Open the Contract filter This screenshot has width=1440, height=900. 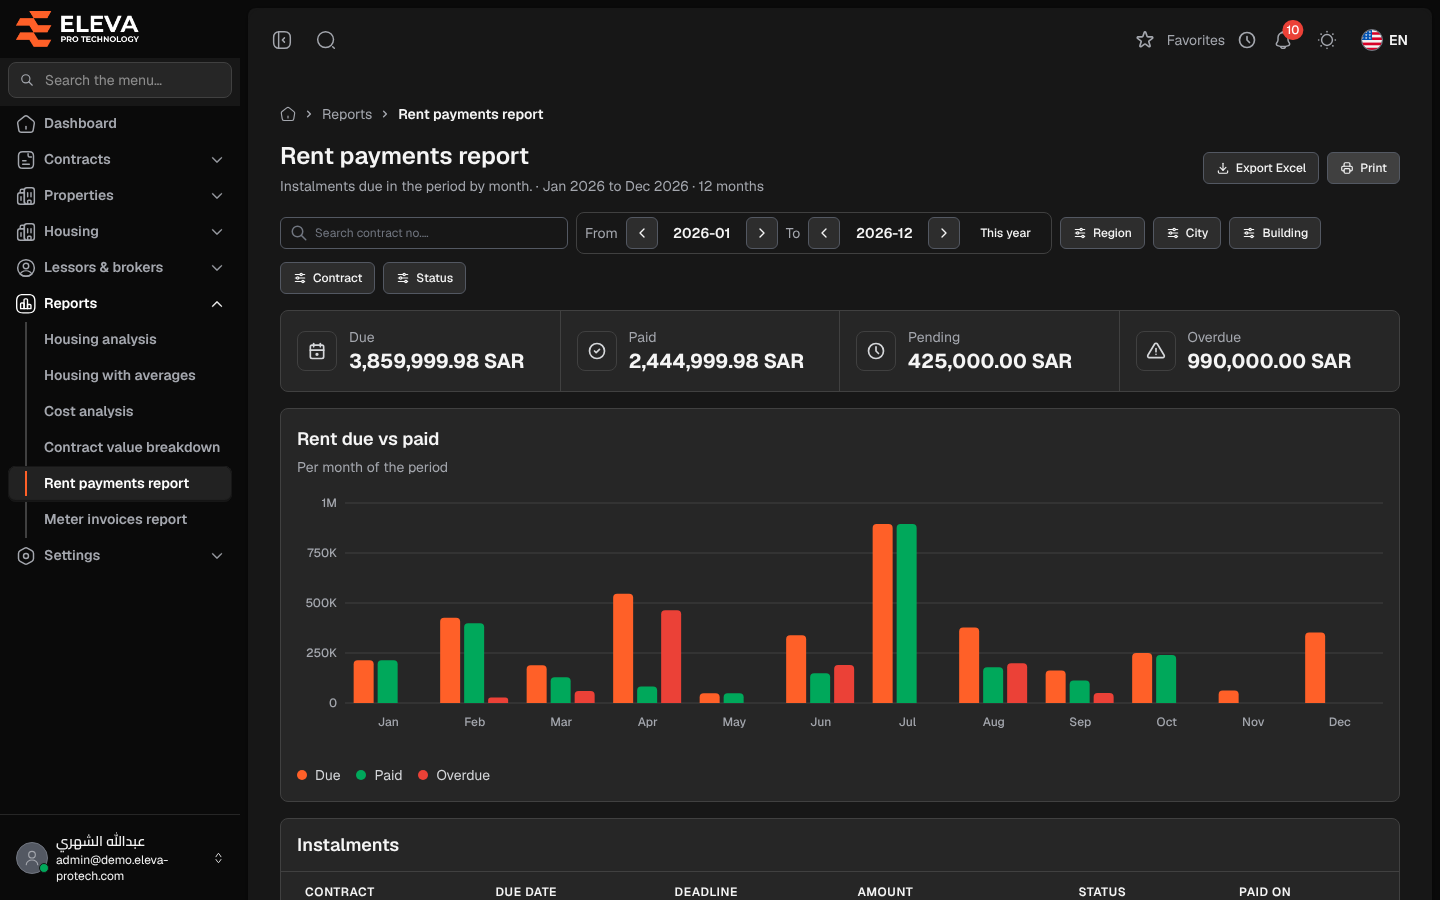point(328,278)
